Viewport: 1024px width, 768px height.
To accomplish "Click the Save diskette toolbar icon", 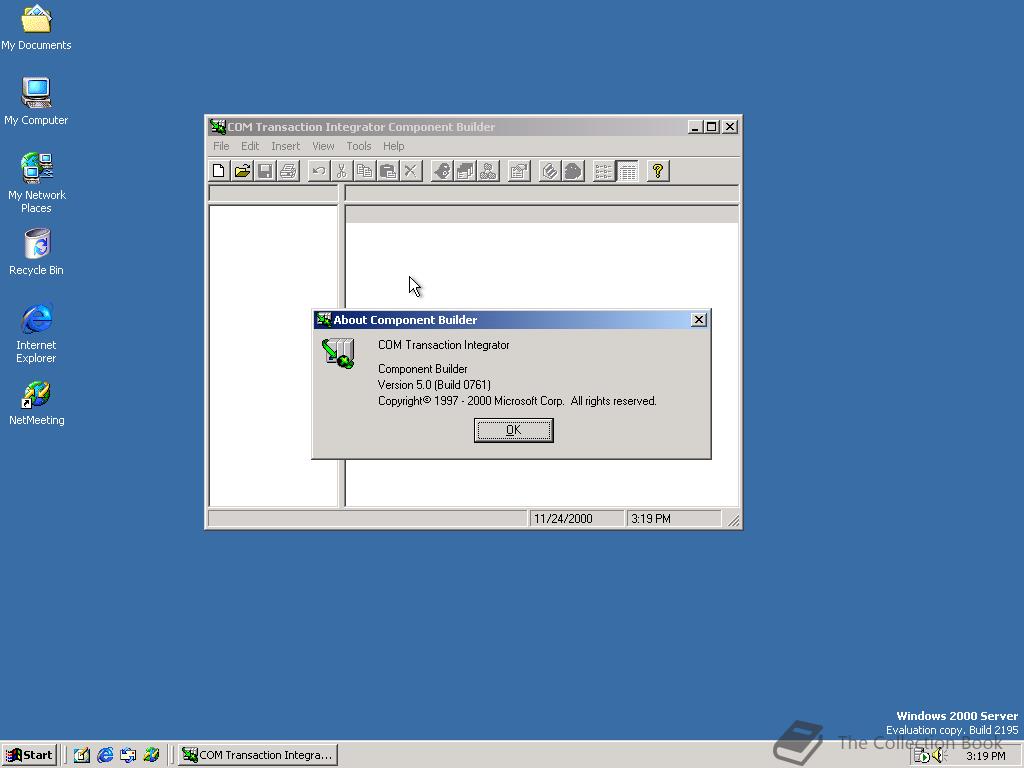I will [265, 171].
